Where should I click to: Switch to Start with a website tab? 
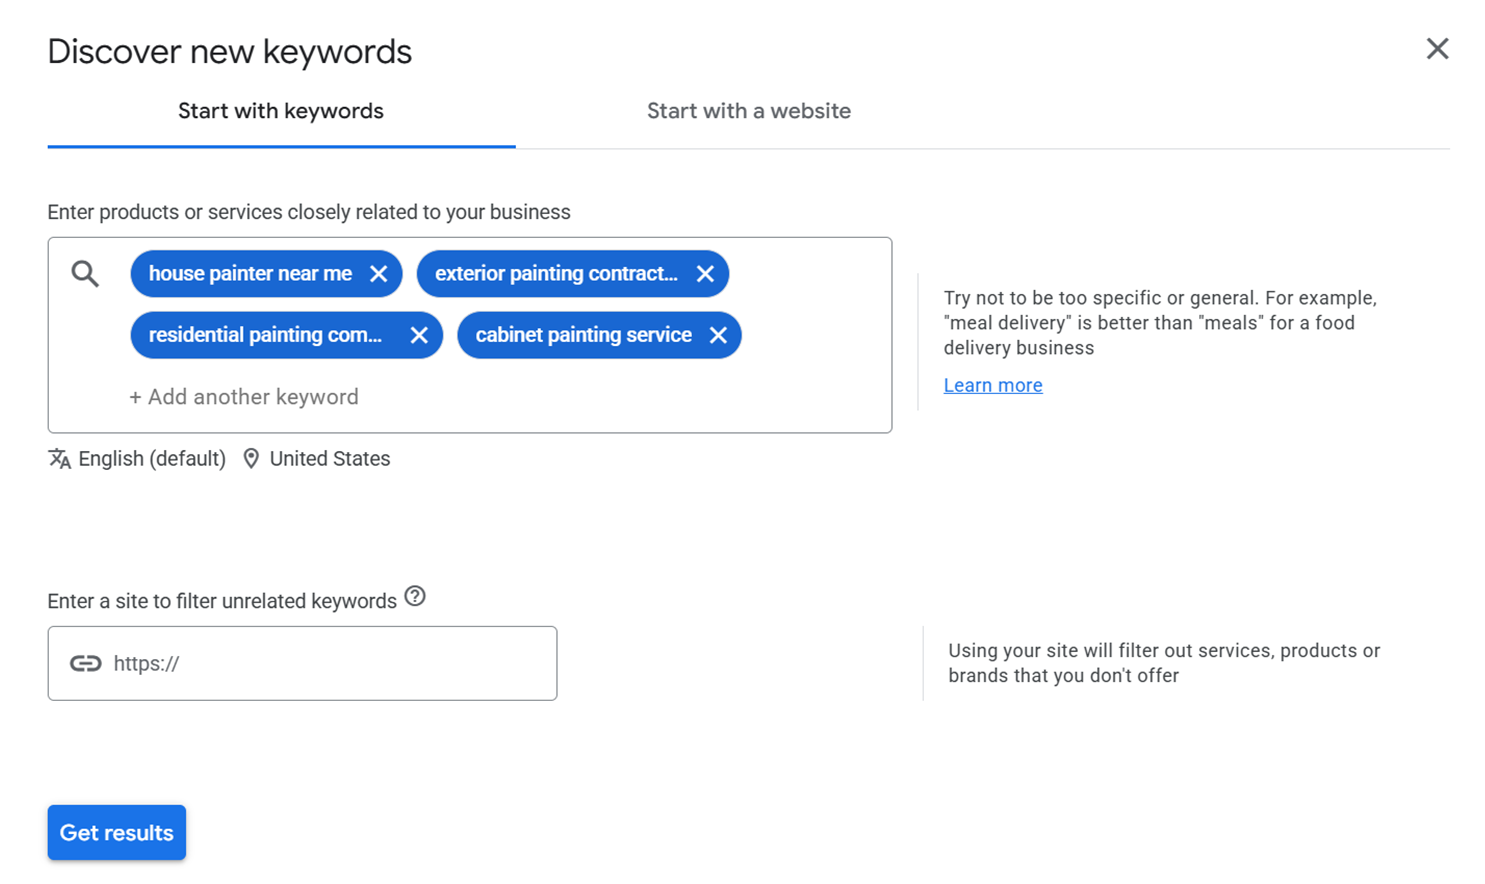[749, 111]
